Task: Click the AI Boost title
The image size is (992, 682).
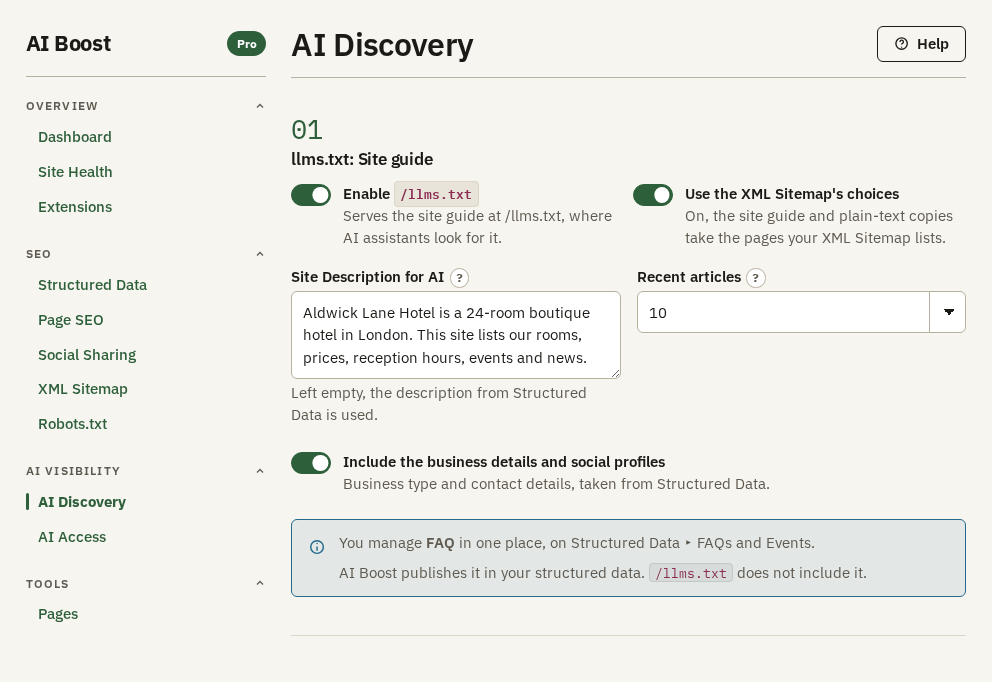Action: [x=68, y=44]
